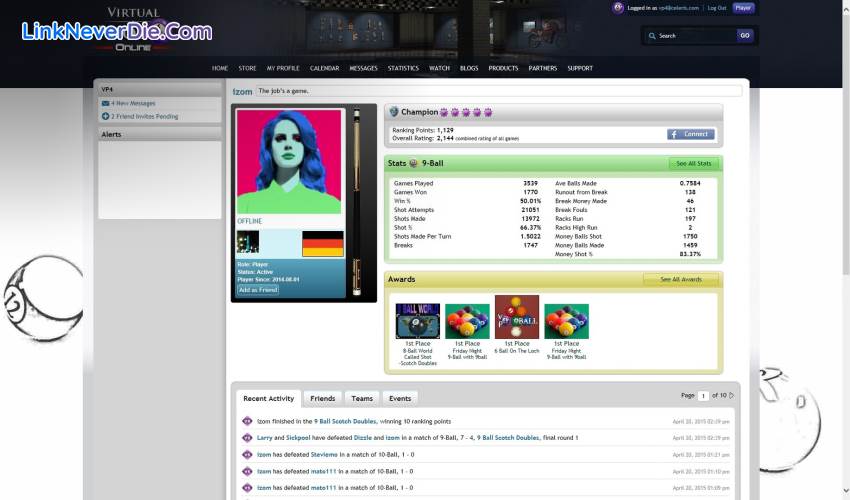Open 2 Friend Invites Pending link
Viewport: 850px width, 500px height.
pos(145,116)
